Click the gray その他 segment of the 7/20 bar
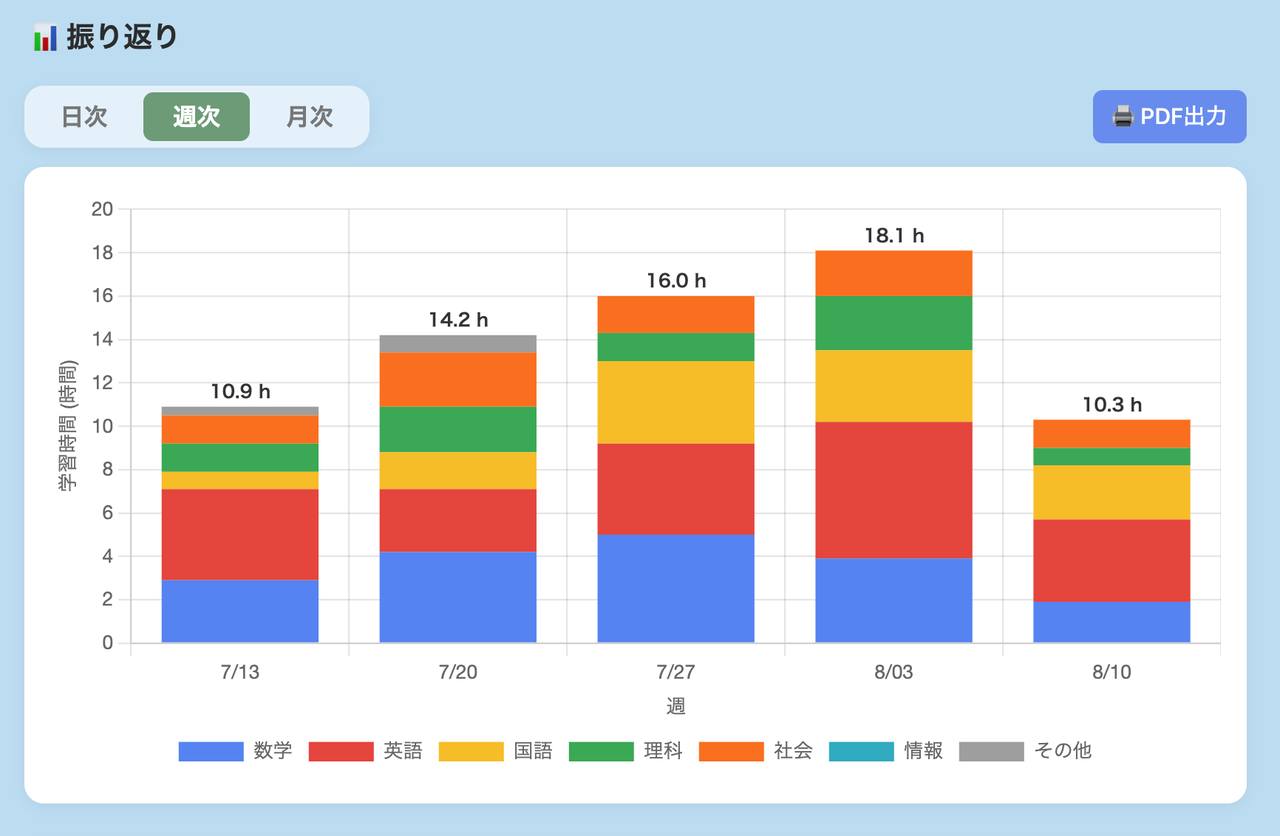 click(458, 344)
